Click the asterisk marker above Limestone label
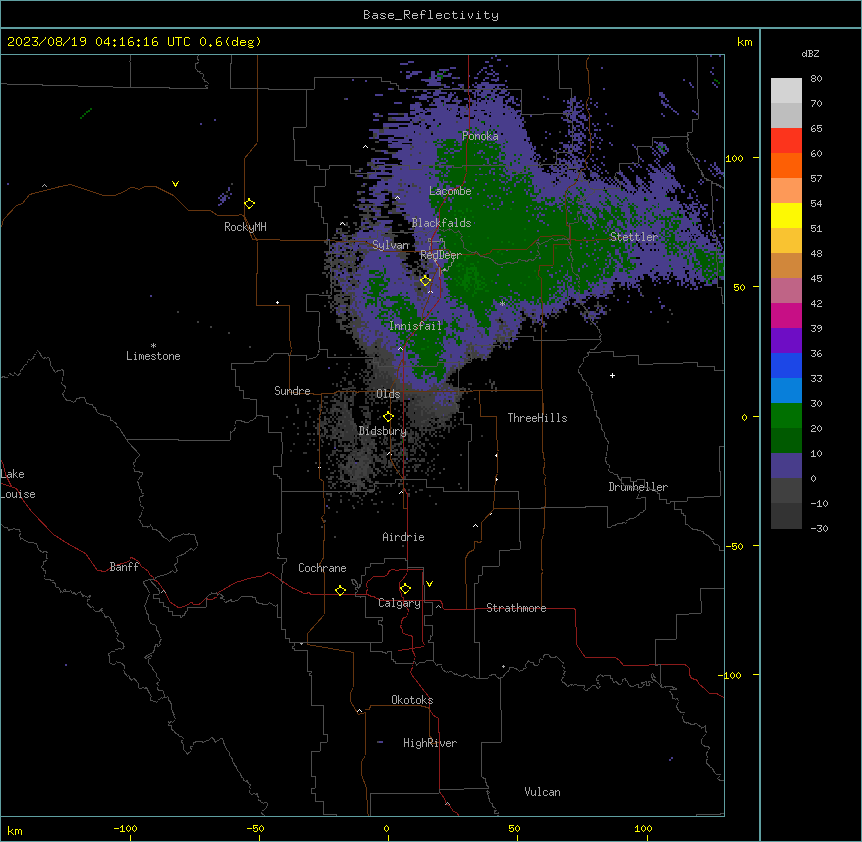This screenshot has width=862, height=842. tap(153, 345)
